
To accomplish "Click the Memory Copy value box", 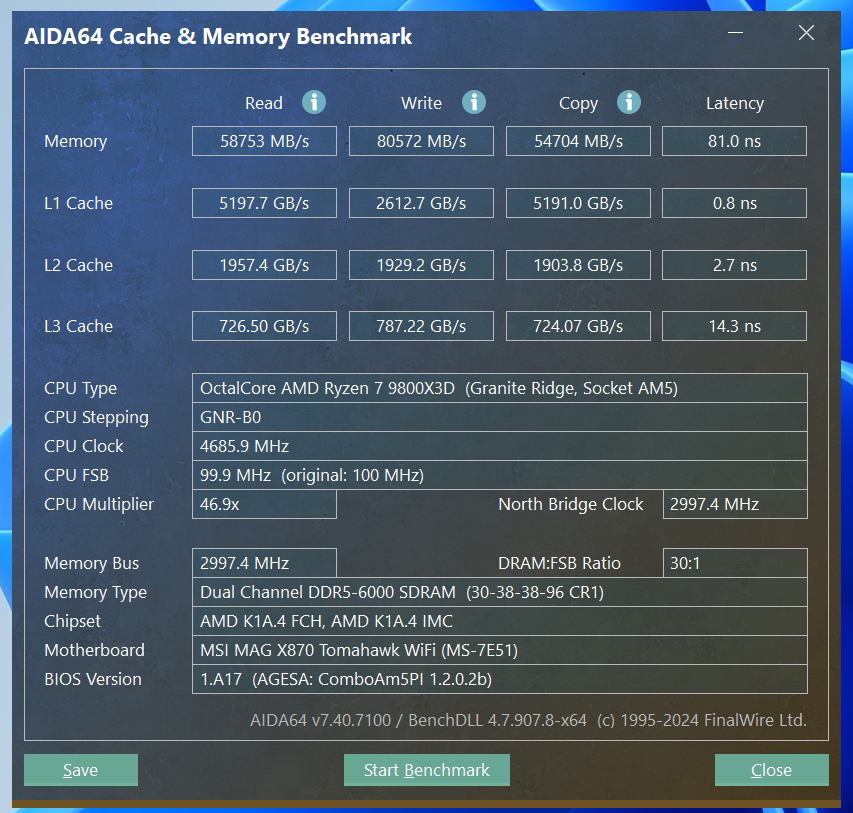I will (x=578, y=141).
